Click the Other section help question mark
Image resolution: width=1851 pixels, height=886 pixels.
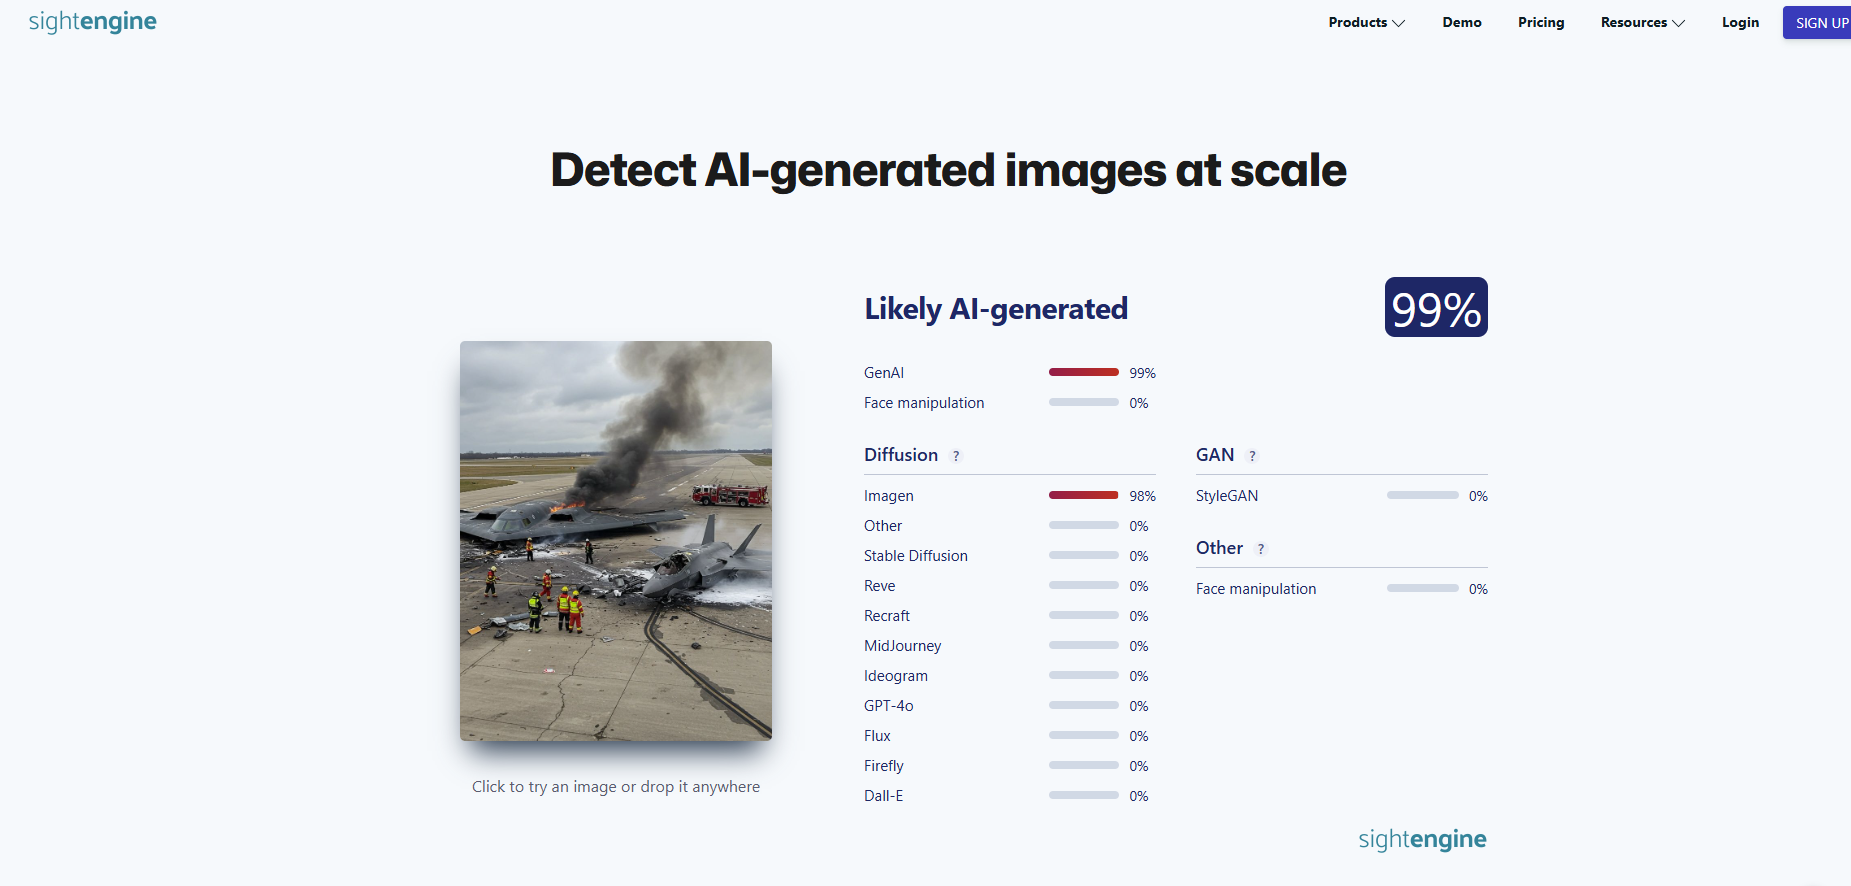pyautogui.click(x=1261, y=549)
